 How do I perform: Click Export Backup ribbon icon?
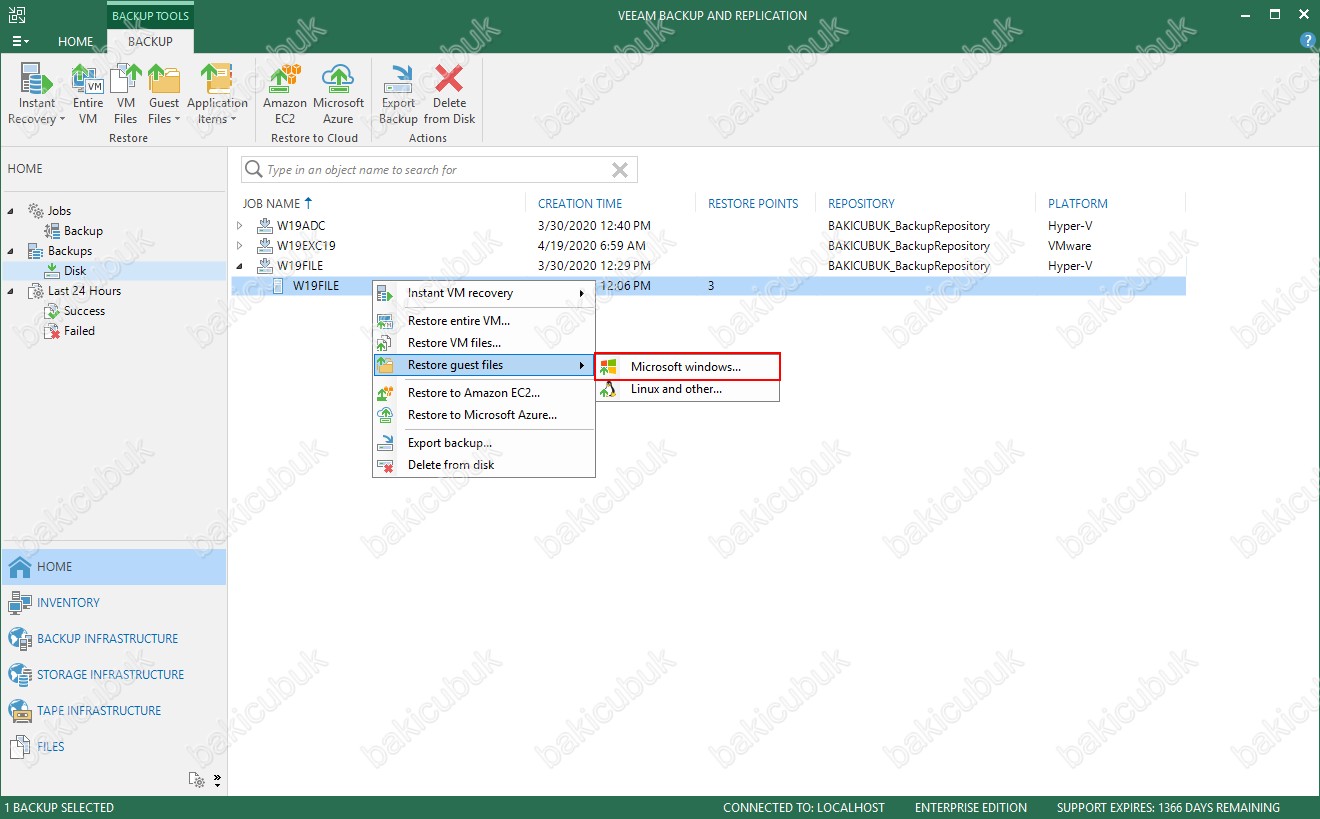pos(398,94)
